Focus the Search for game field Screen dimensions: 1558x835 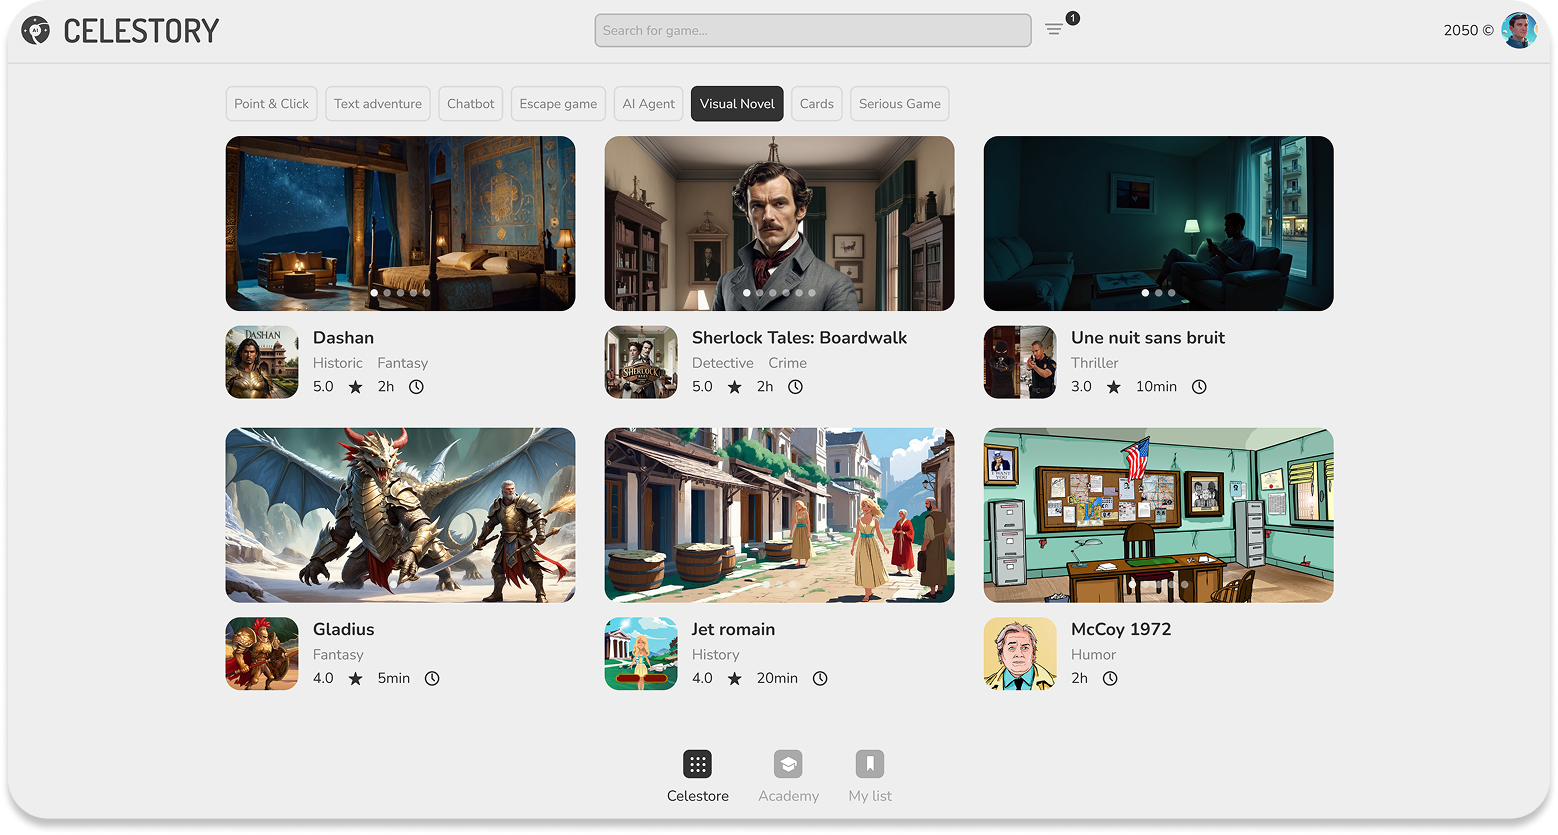(x=813, y=30)
